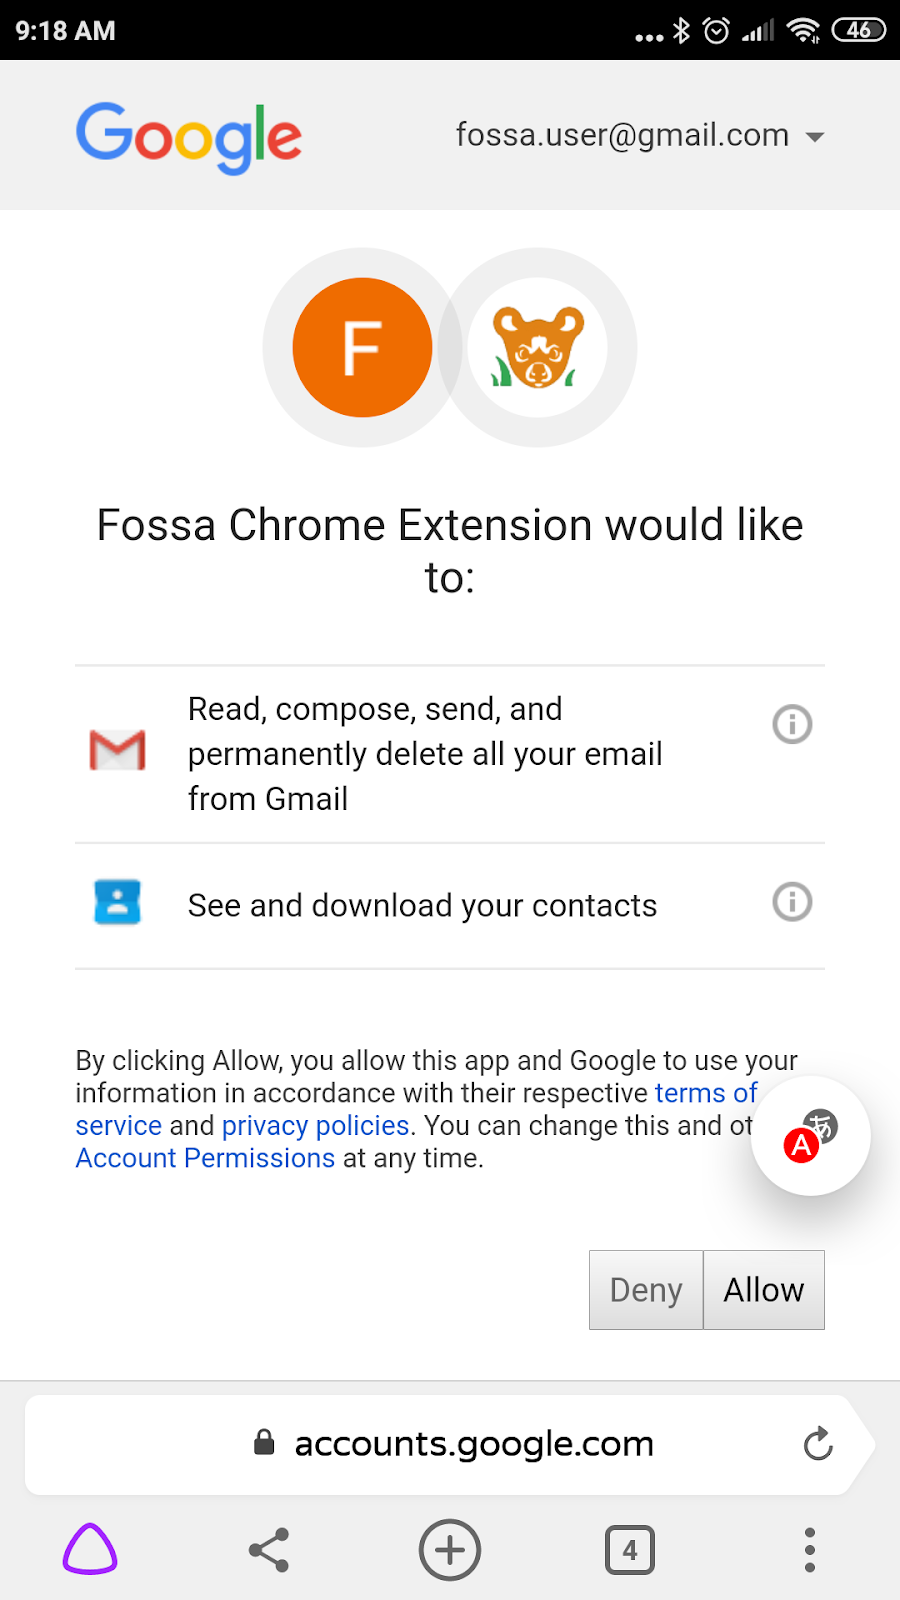Viewport: 900px width, 1600px height.
Task: Tap the Alice assistant icon
Action: pyautogui.click(x=90, y=1550)
